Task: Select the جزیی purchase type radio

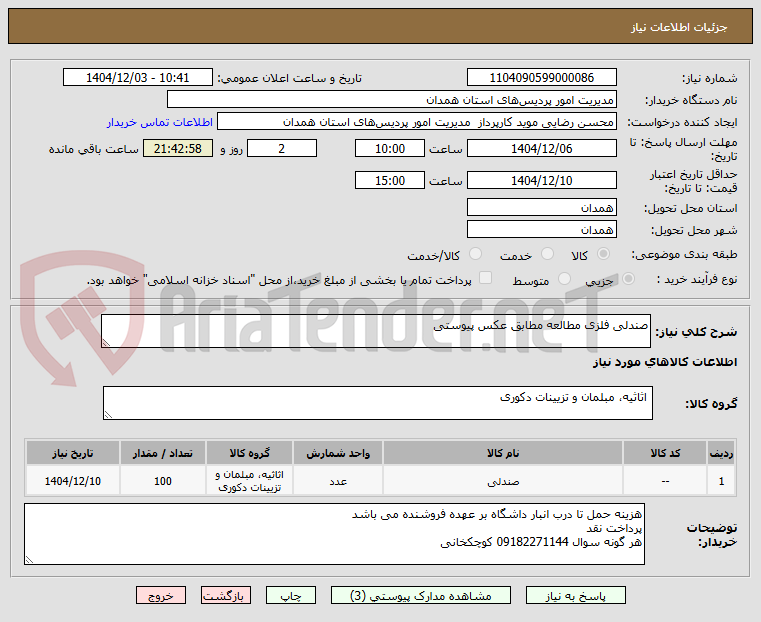Action: coord(628,279)
